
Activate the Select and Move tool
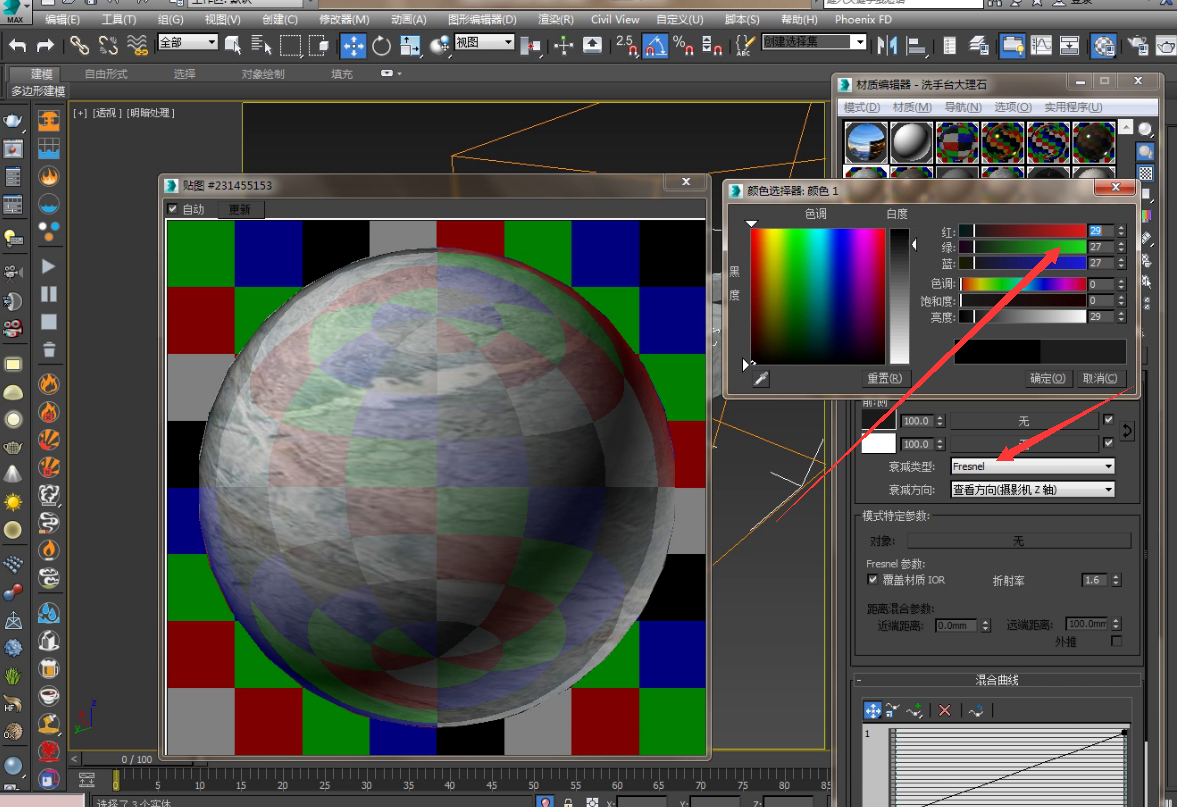[x=353, y=46]
